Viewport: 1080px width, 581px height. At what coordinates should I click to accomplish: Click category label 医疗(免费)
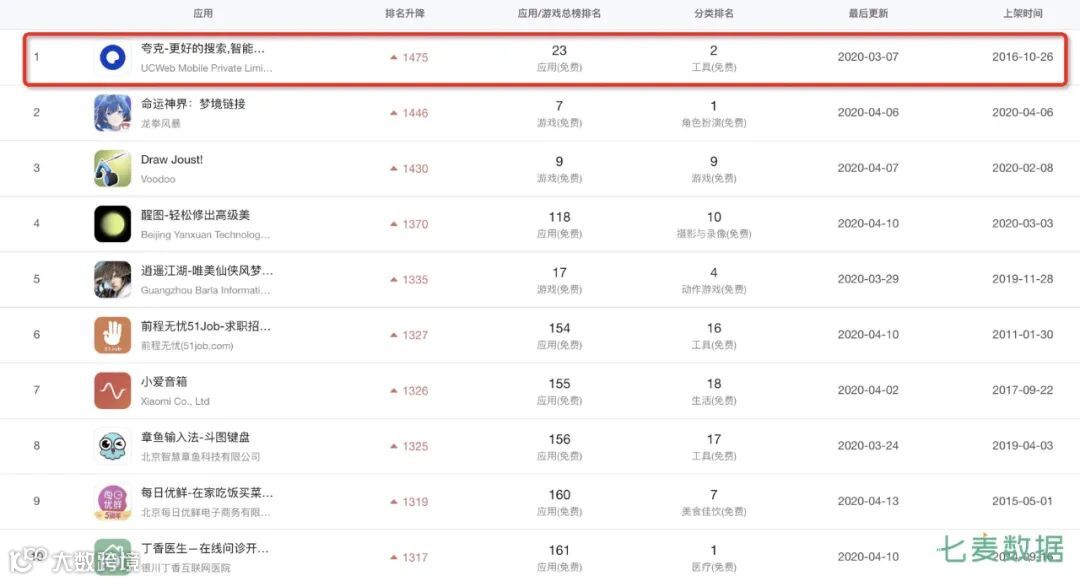(x=714, y=567)
